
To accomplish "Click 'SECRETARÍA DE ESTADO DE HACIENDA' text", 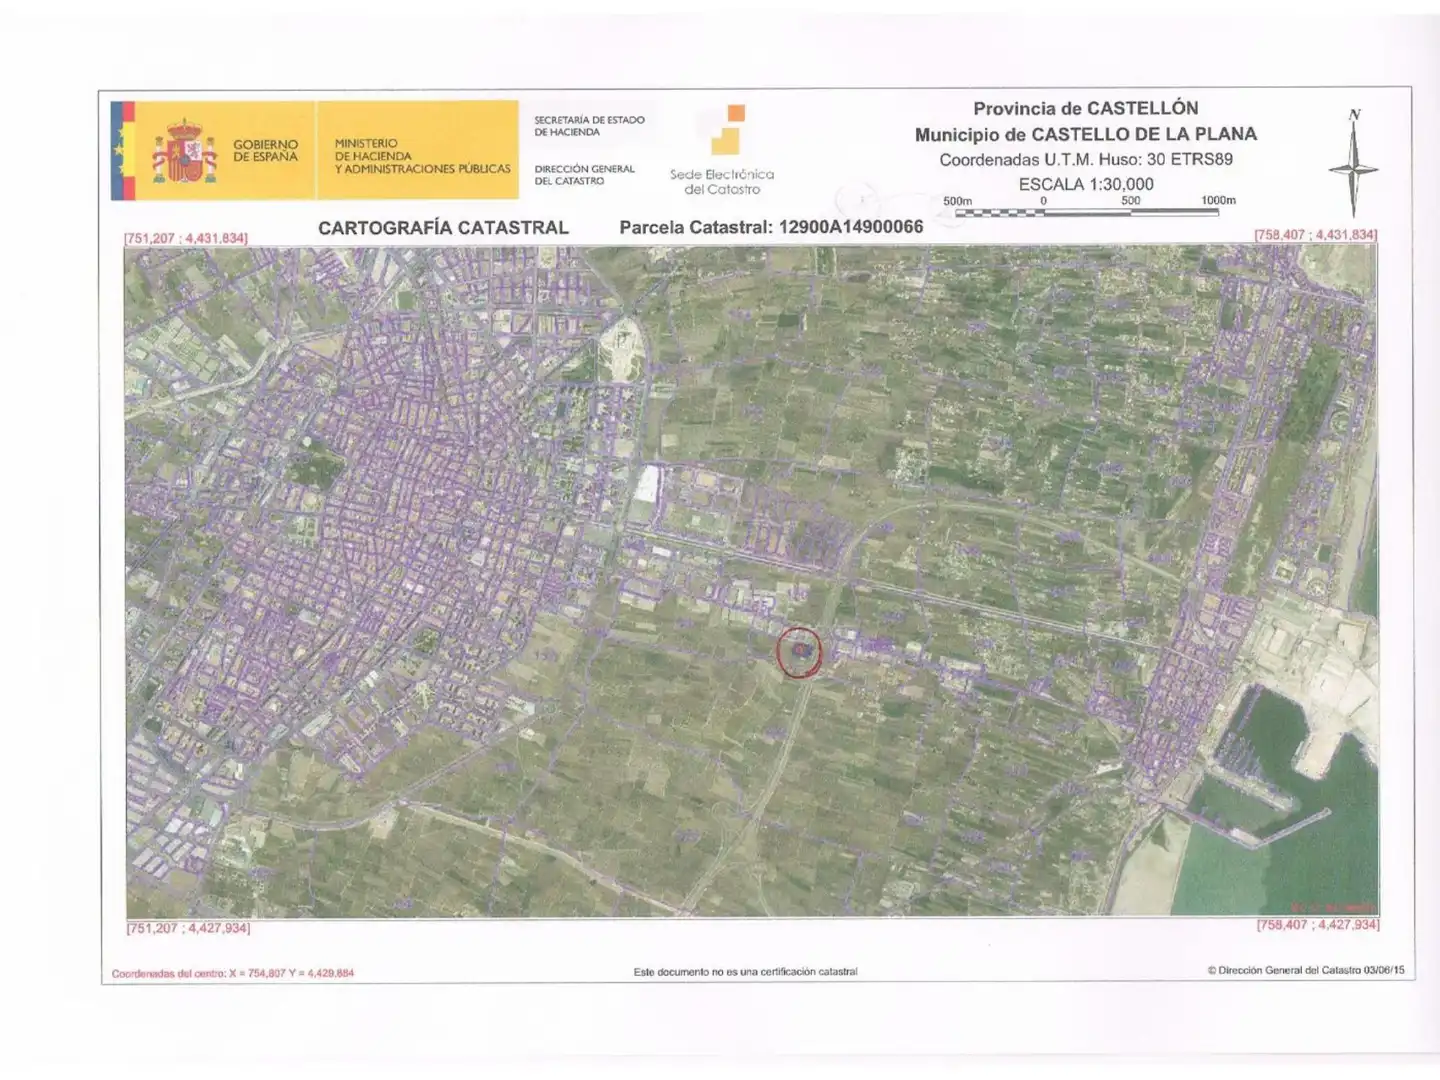I will pyautogui.click(x=589, y=126).
